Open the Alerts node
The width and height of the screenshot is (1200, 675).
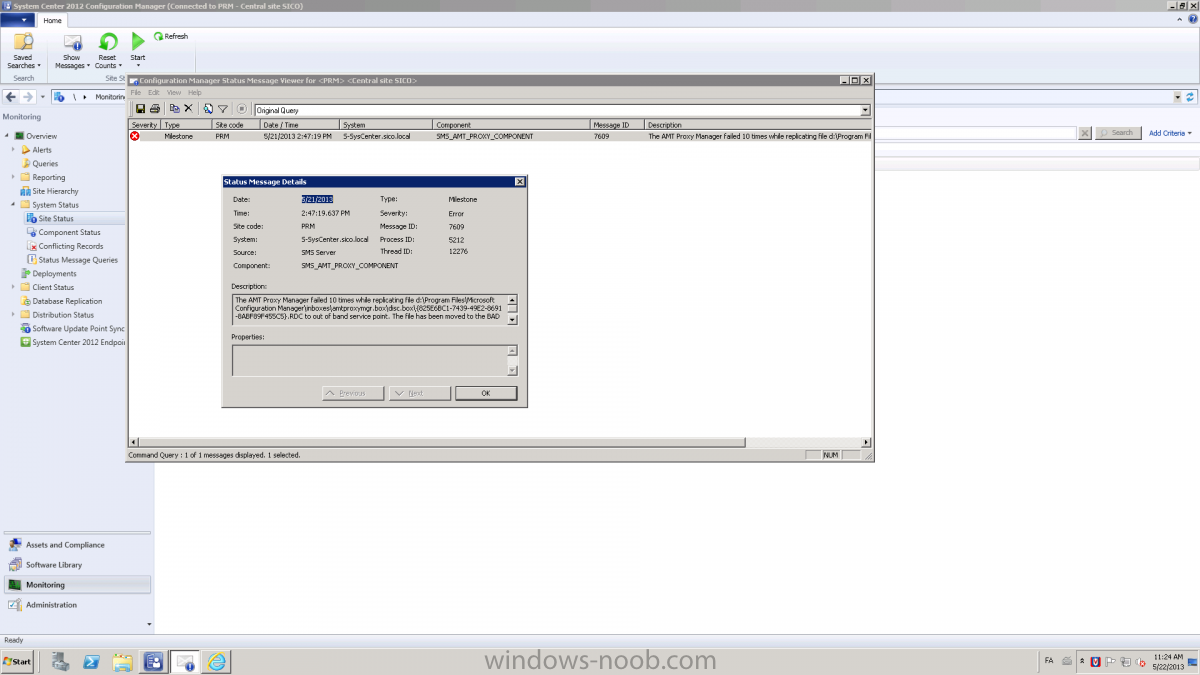coord(42,150)
